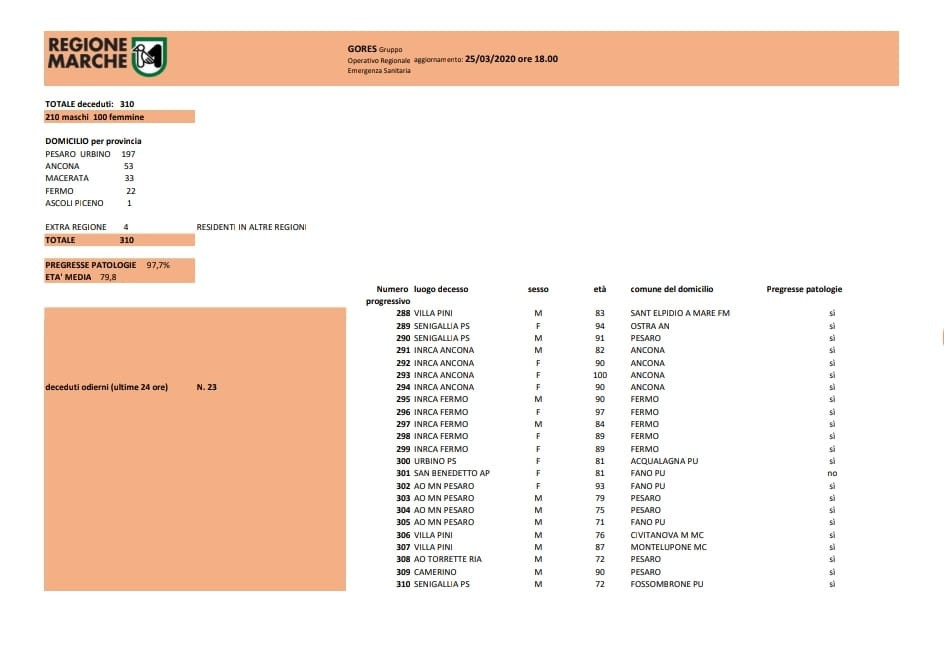Select the "sesso" column header

pos(538,289)
